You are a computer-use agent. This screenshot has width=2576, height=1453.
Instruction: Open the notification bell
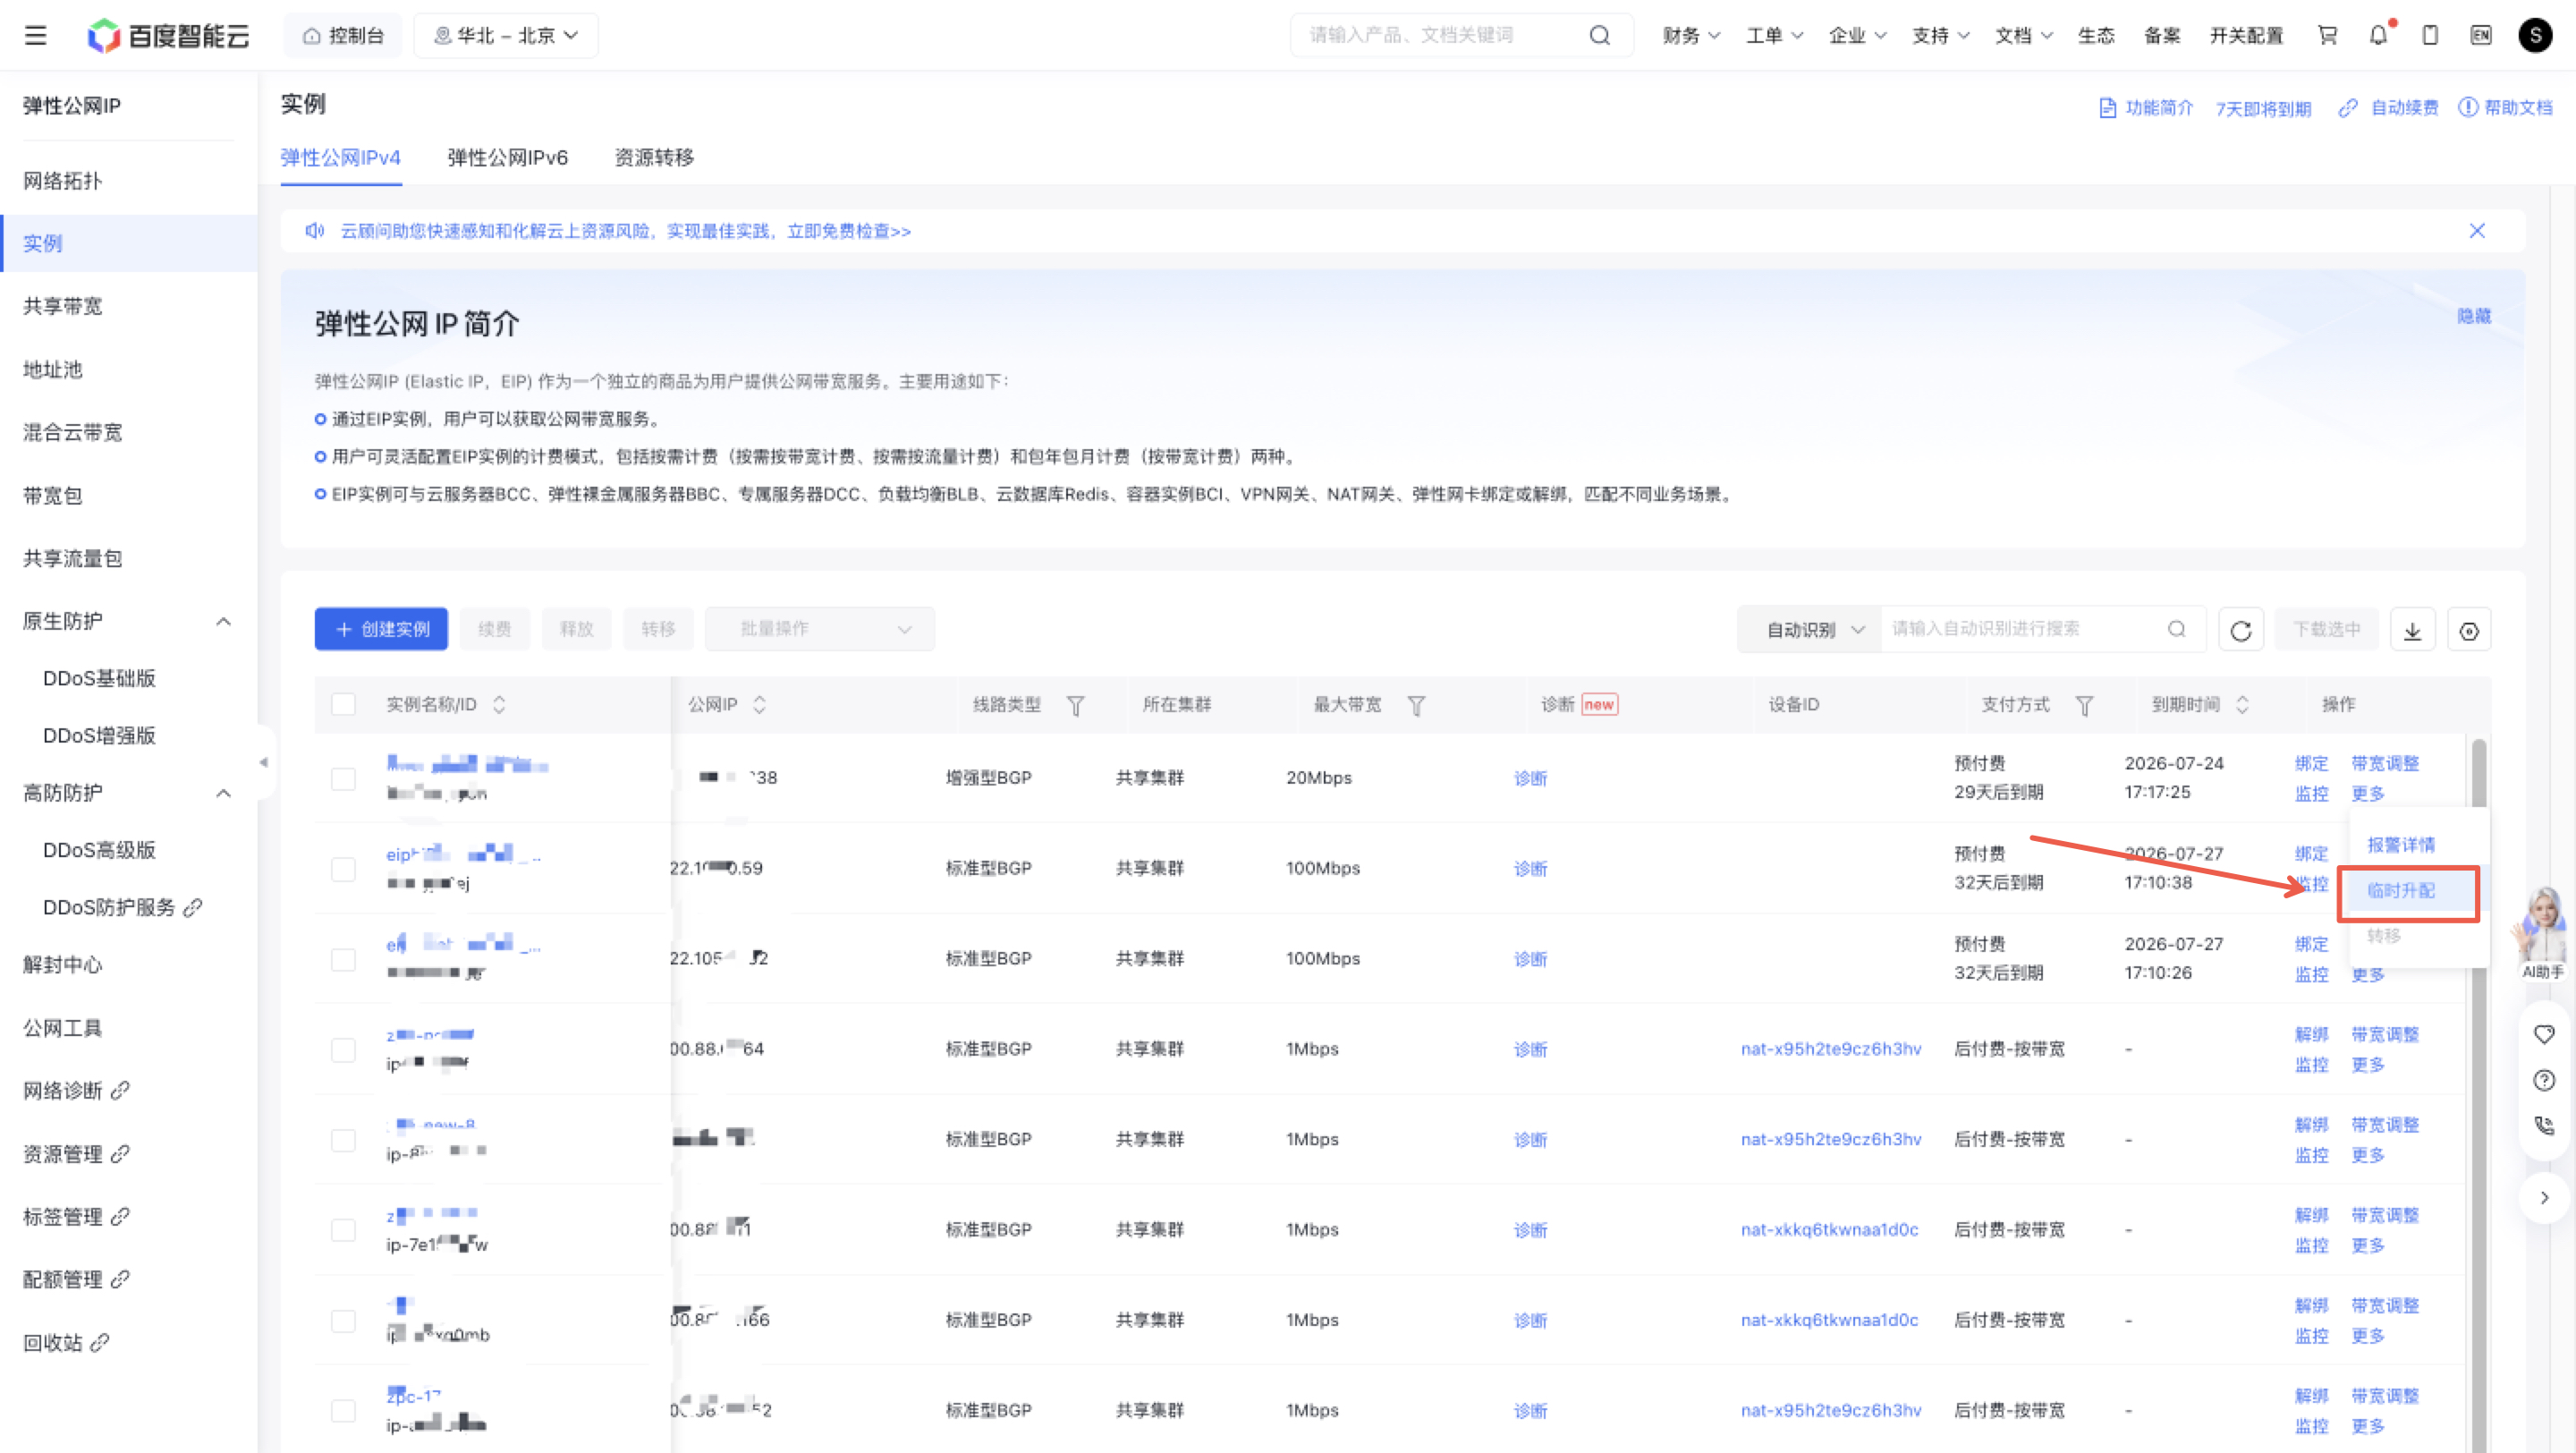tap(2378, 35)
